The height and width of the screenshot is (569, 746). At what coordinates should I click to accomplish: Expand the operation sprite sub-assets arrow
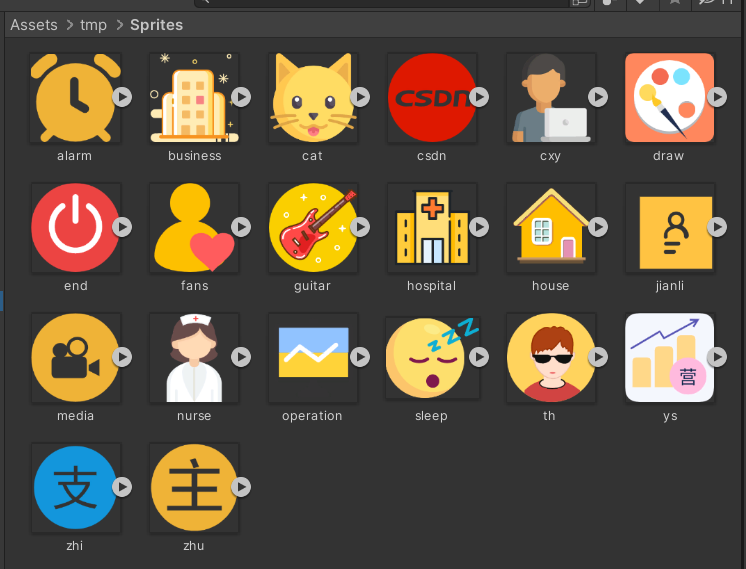pyautogui.click(x=360, y=357)
